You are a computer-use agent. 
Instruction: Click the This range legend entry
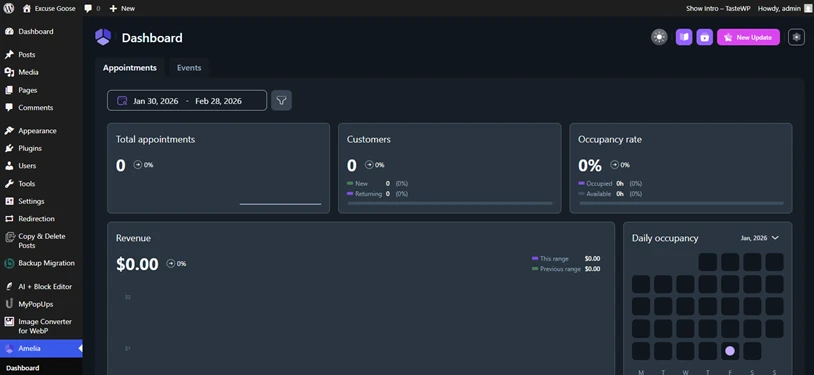click(x=566, y=259)
